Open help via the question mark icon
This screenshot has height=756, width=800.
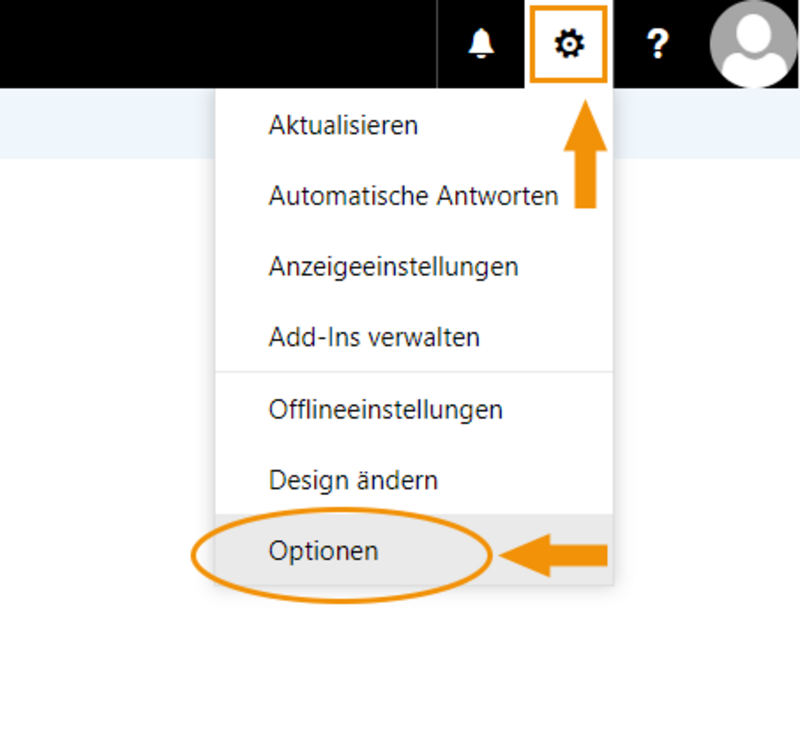coord(658,44)
